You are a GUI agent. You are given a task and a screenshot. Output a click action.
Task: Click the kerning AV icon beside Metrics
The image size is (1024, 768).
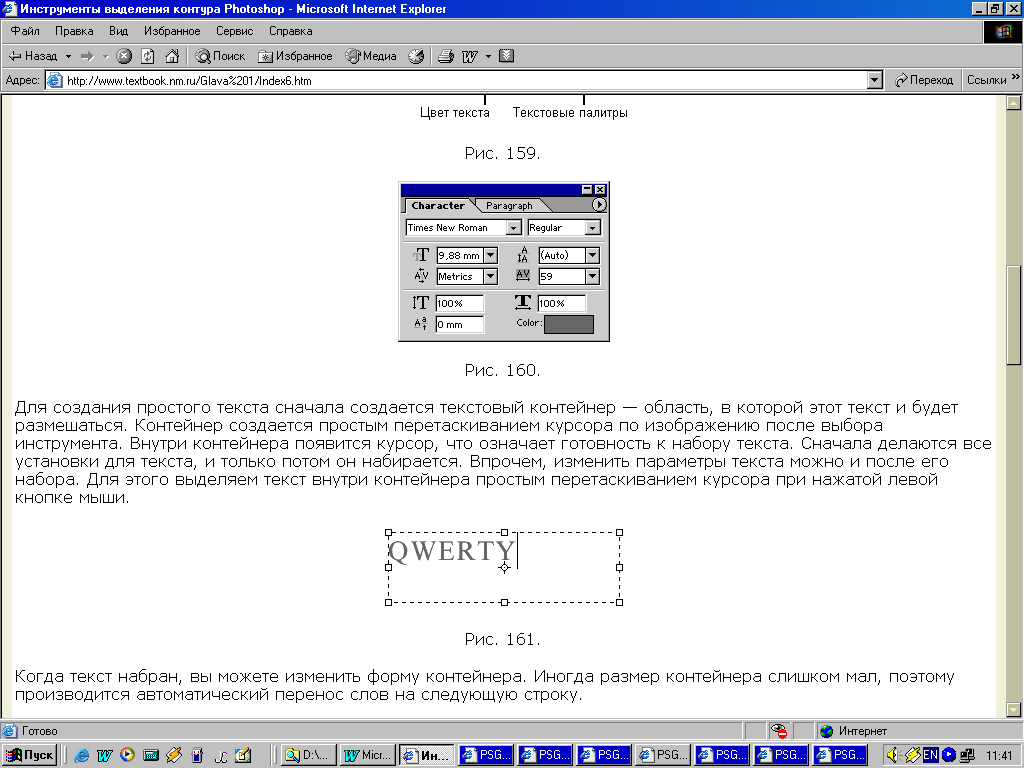421,276
